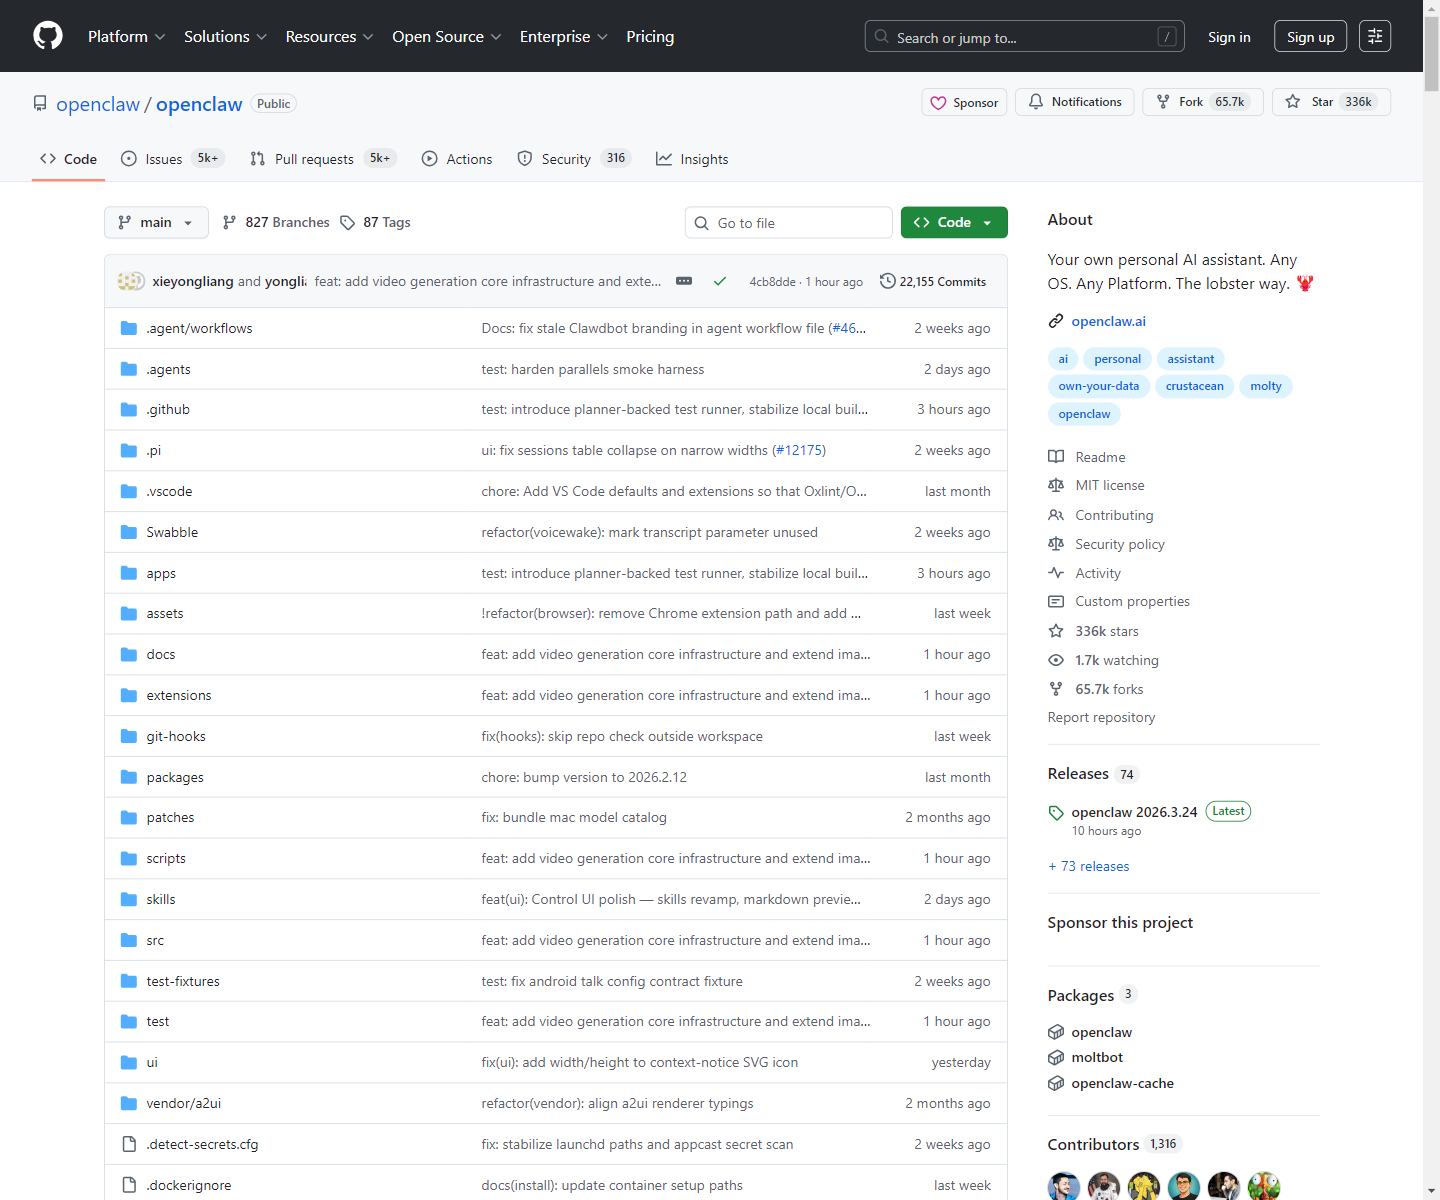Open the #12175 pull request link

[799, 450]
